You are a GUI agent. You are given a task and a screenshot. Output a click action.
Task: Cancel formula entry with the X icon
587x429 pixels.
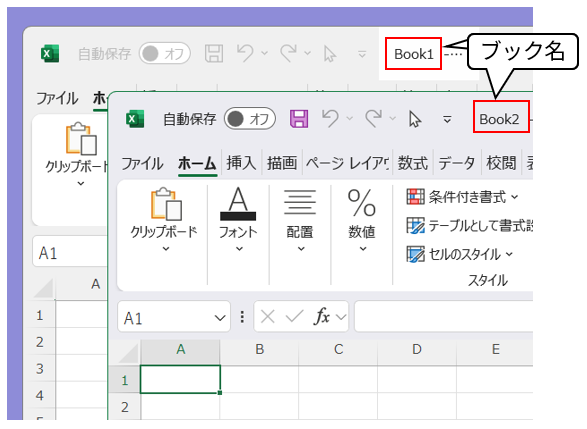point(268,317)
